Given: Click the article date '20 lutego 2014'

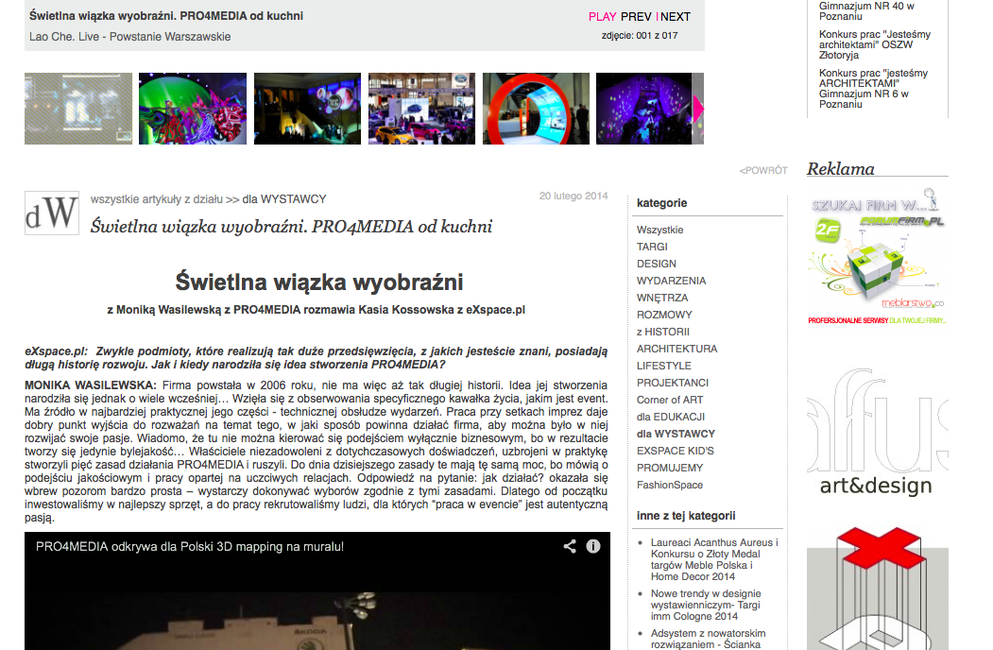Looking at the screenshot, I should (573, 196).
